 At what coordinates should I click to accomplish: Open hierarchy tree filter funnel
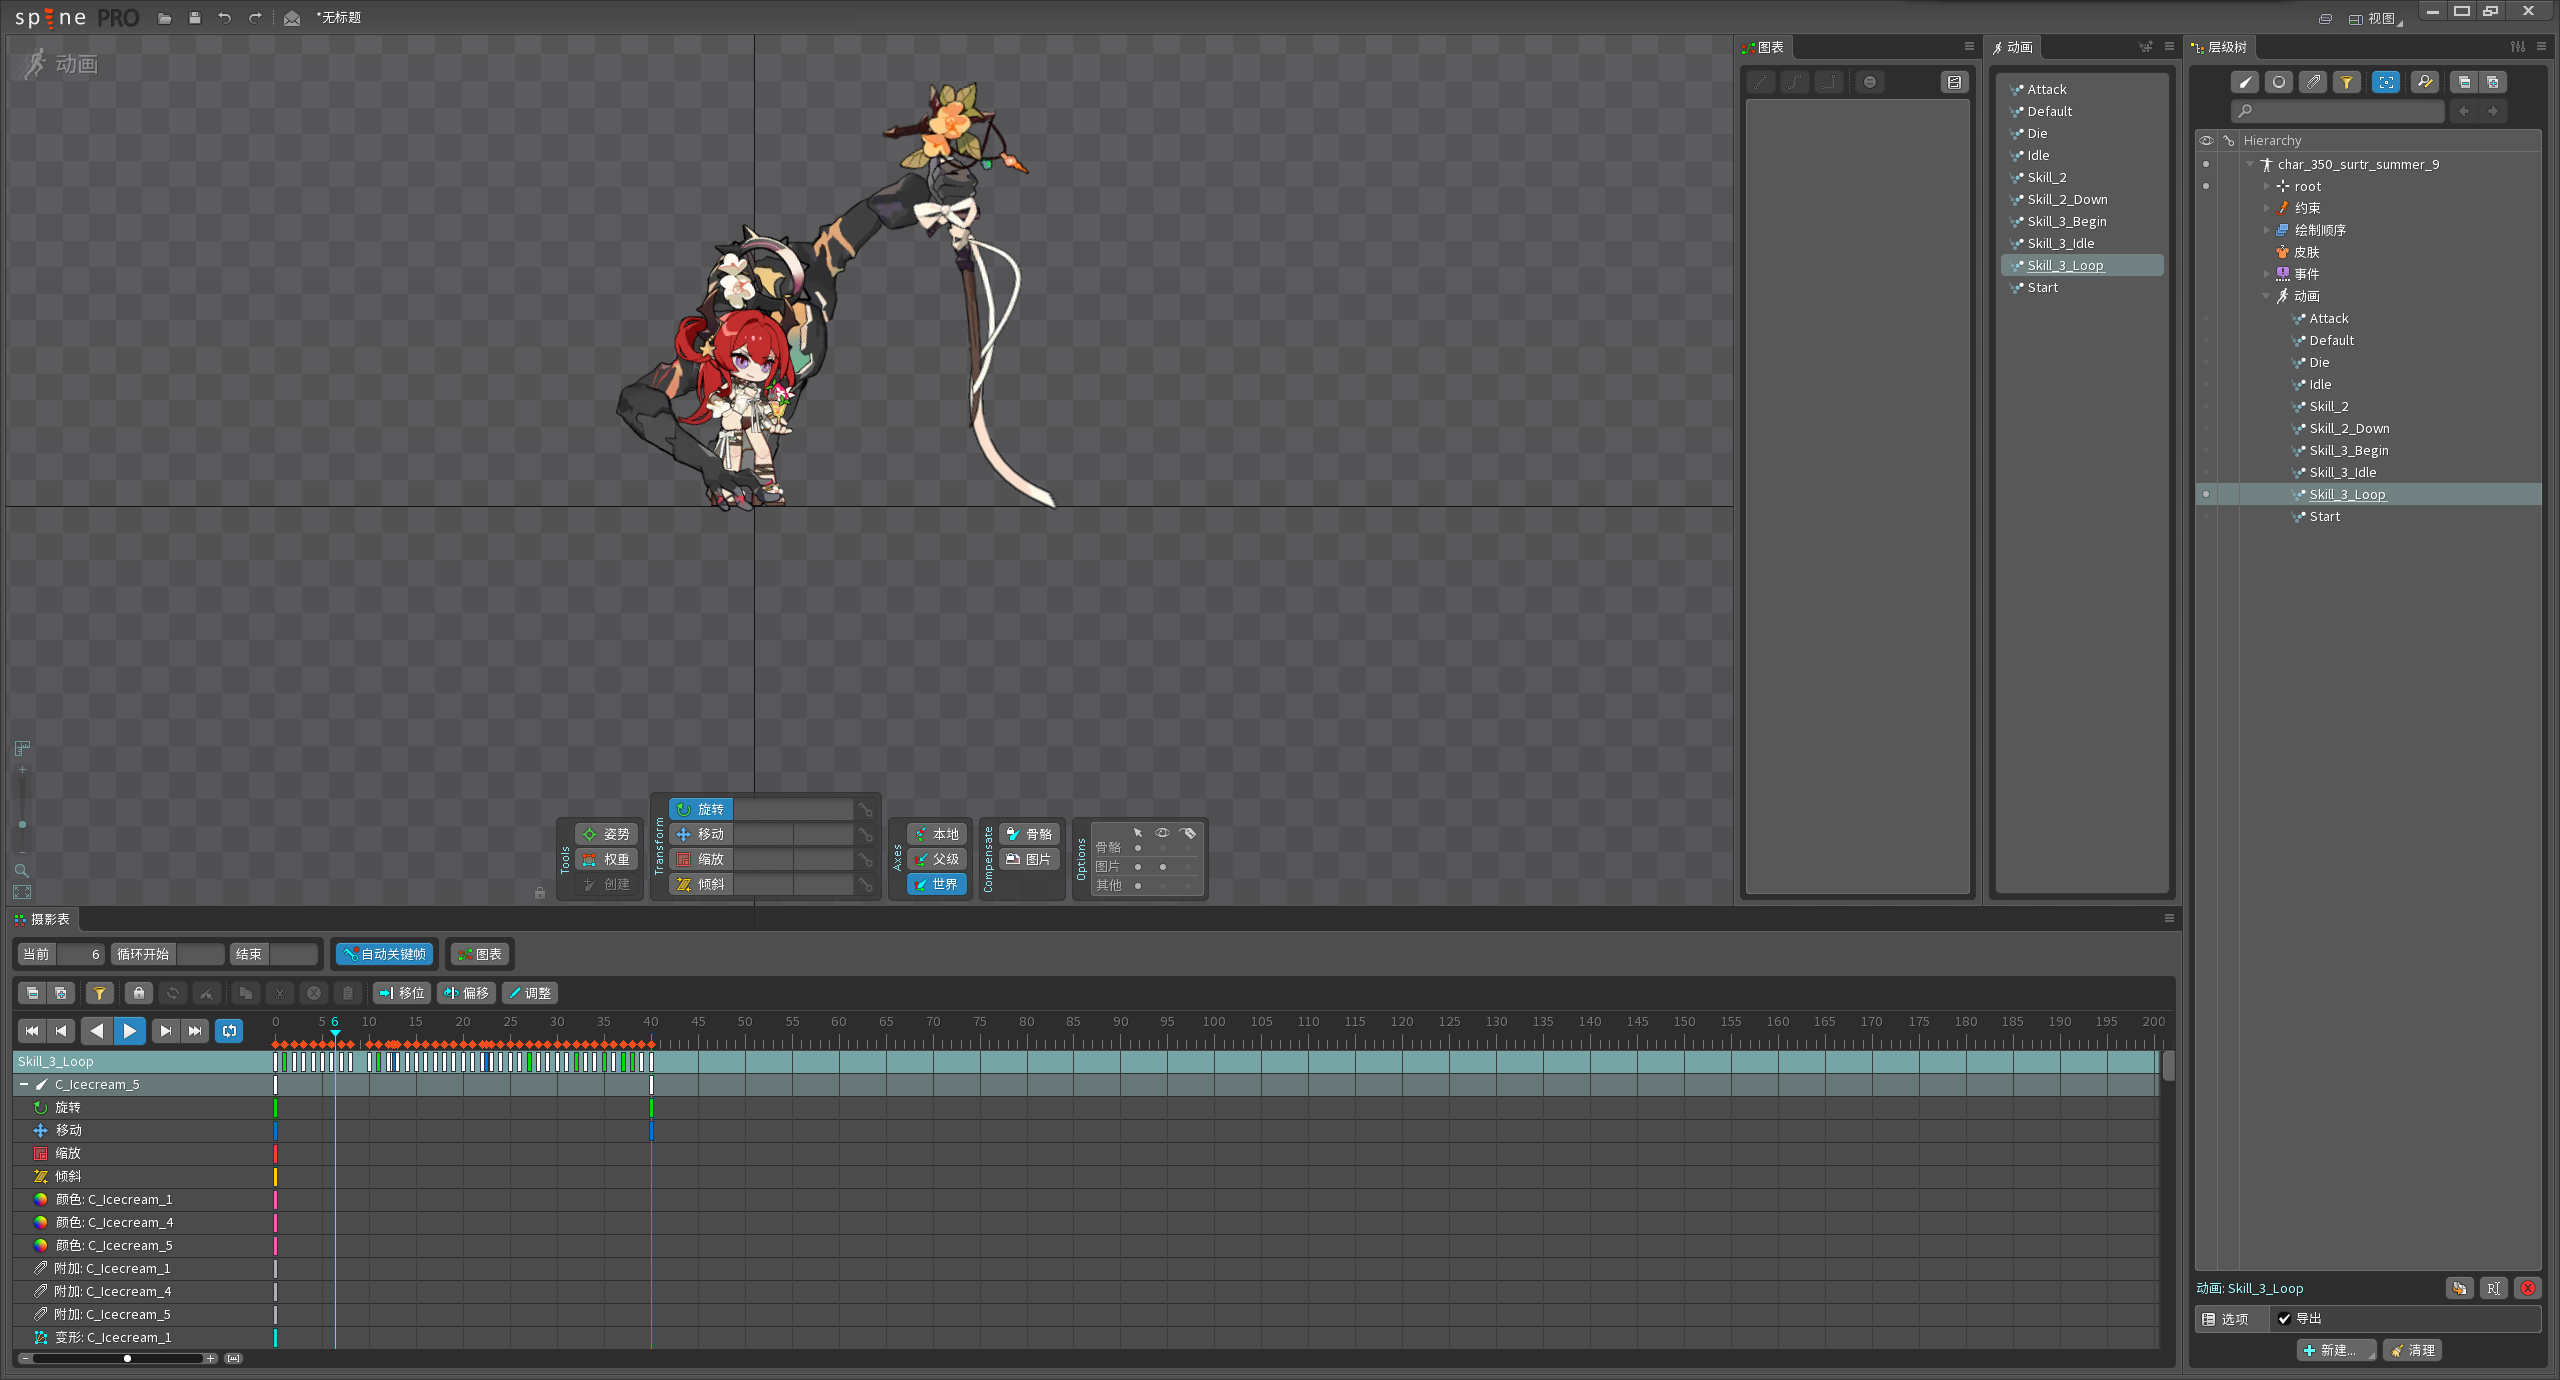(2347, 82)
